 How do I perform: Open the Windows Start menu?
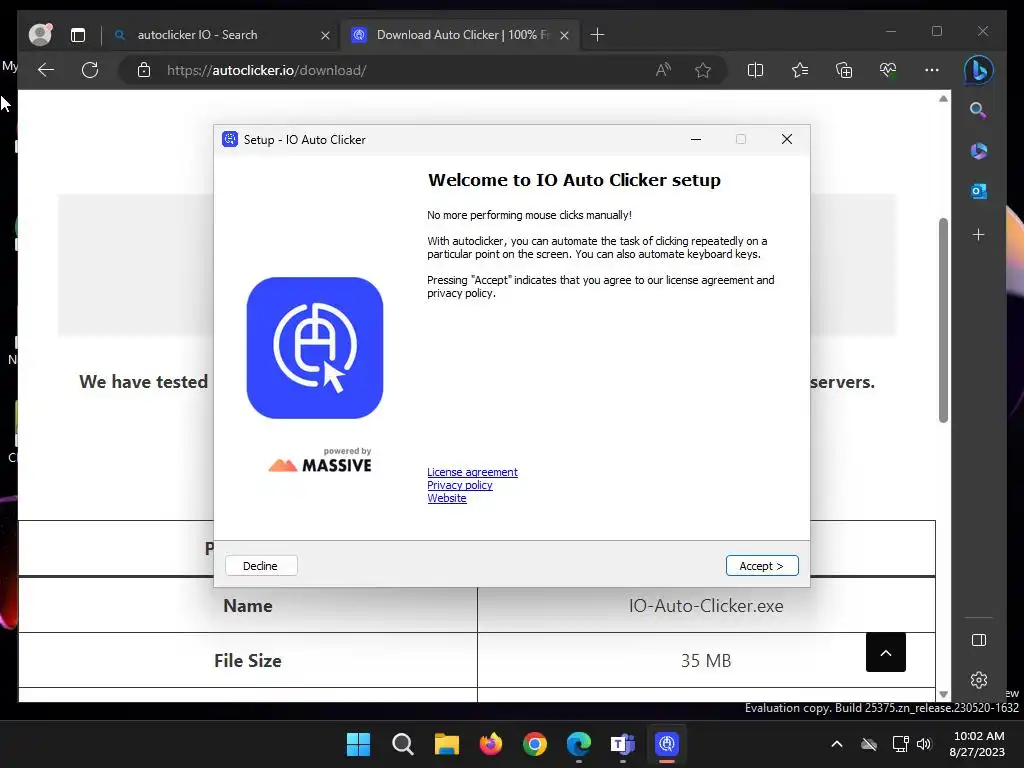(358, 744)
